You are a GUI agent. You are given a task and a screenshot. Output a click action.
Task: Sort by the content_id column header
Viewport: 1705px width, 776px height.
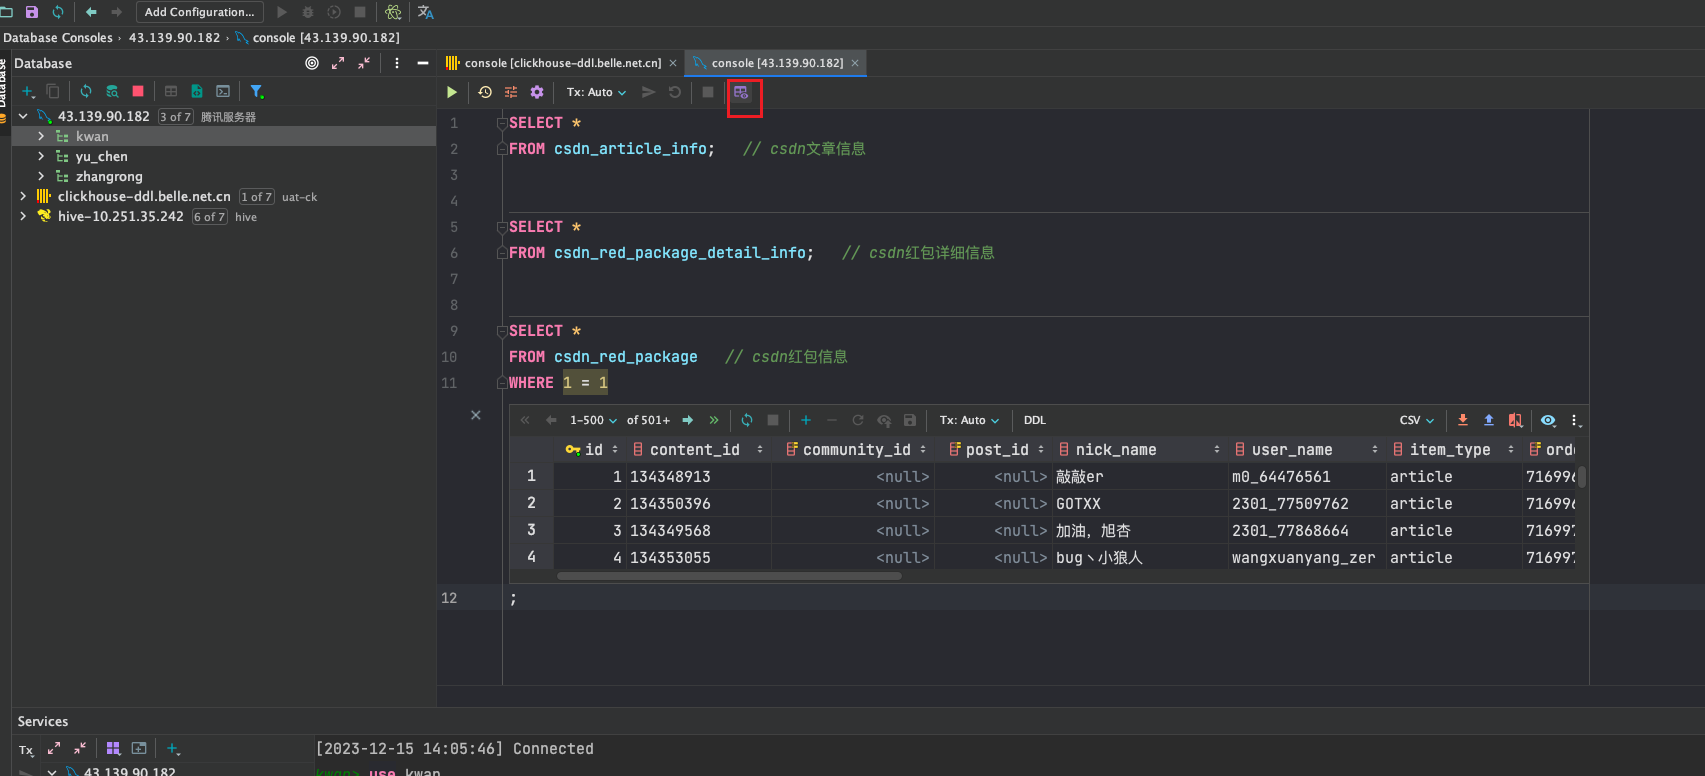698,450
